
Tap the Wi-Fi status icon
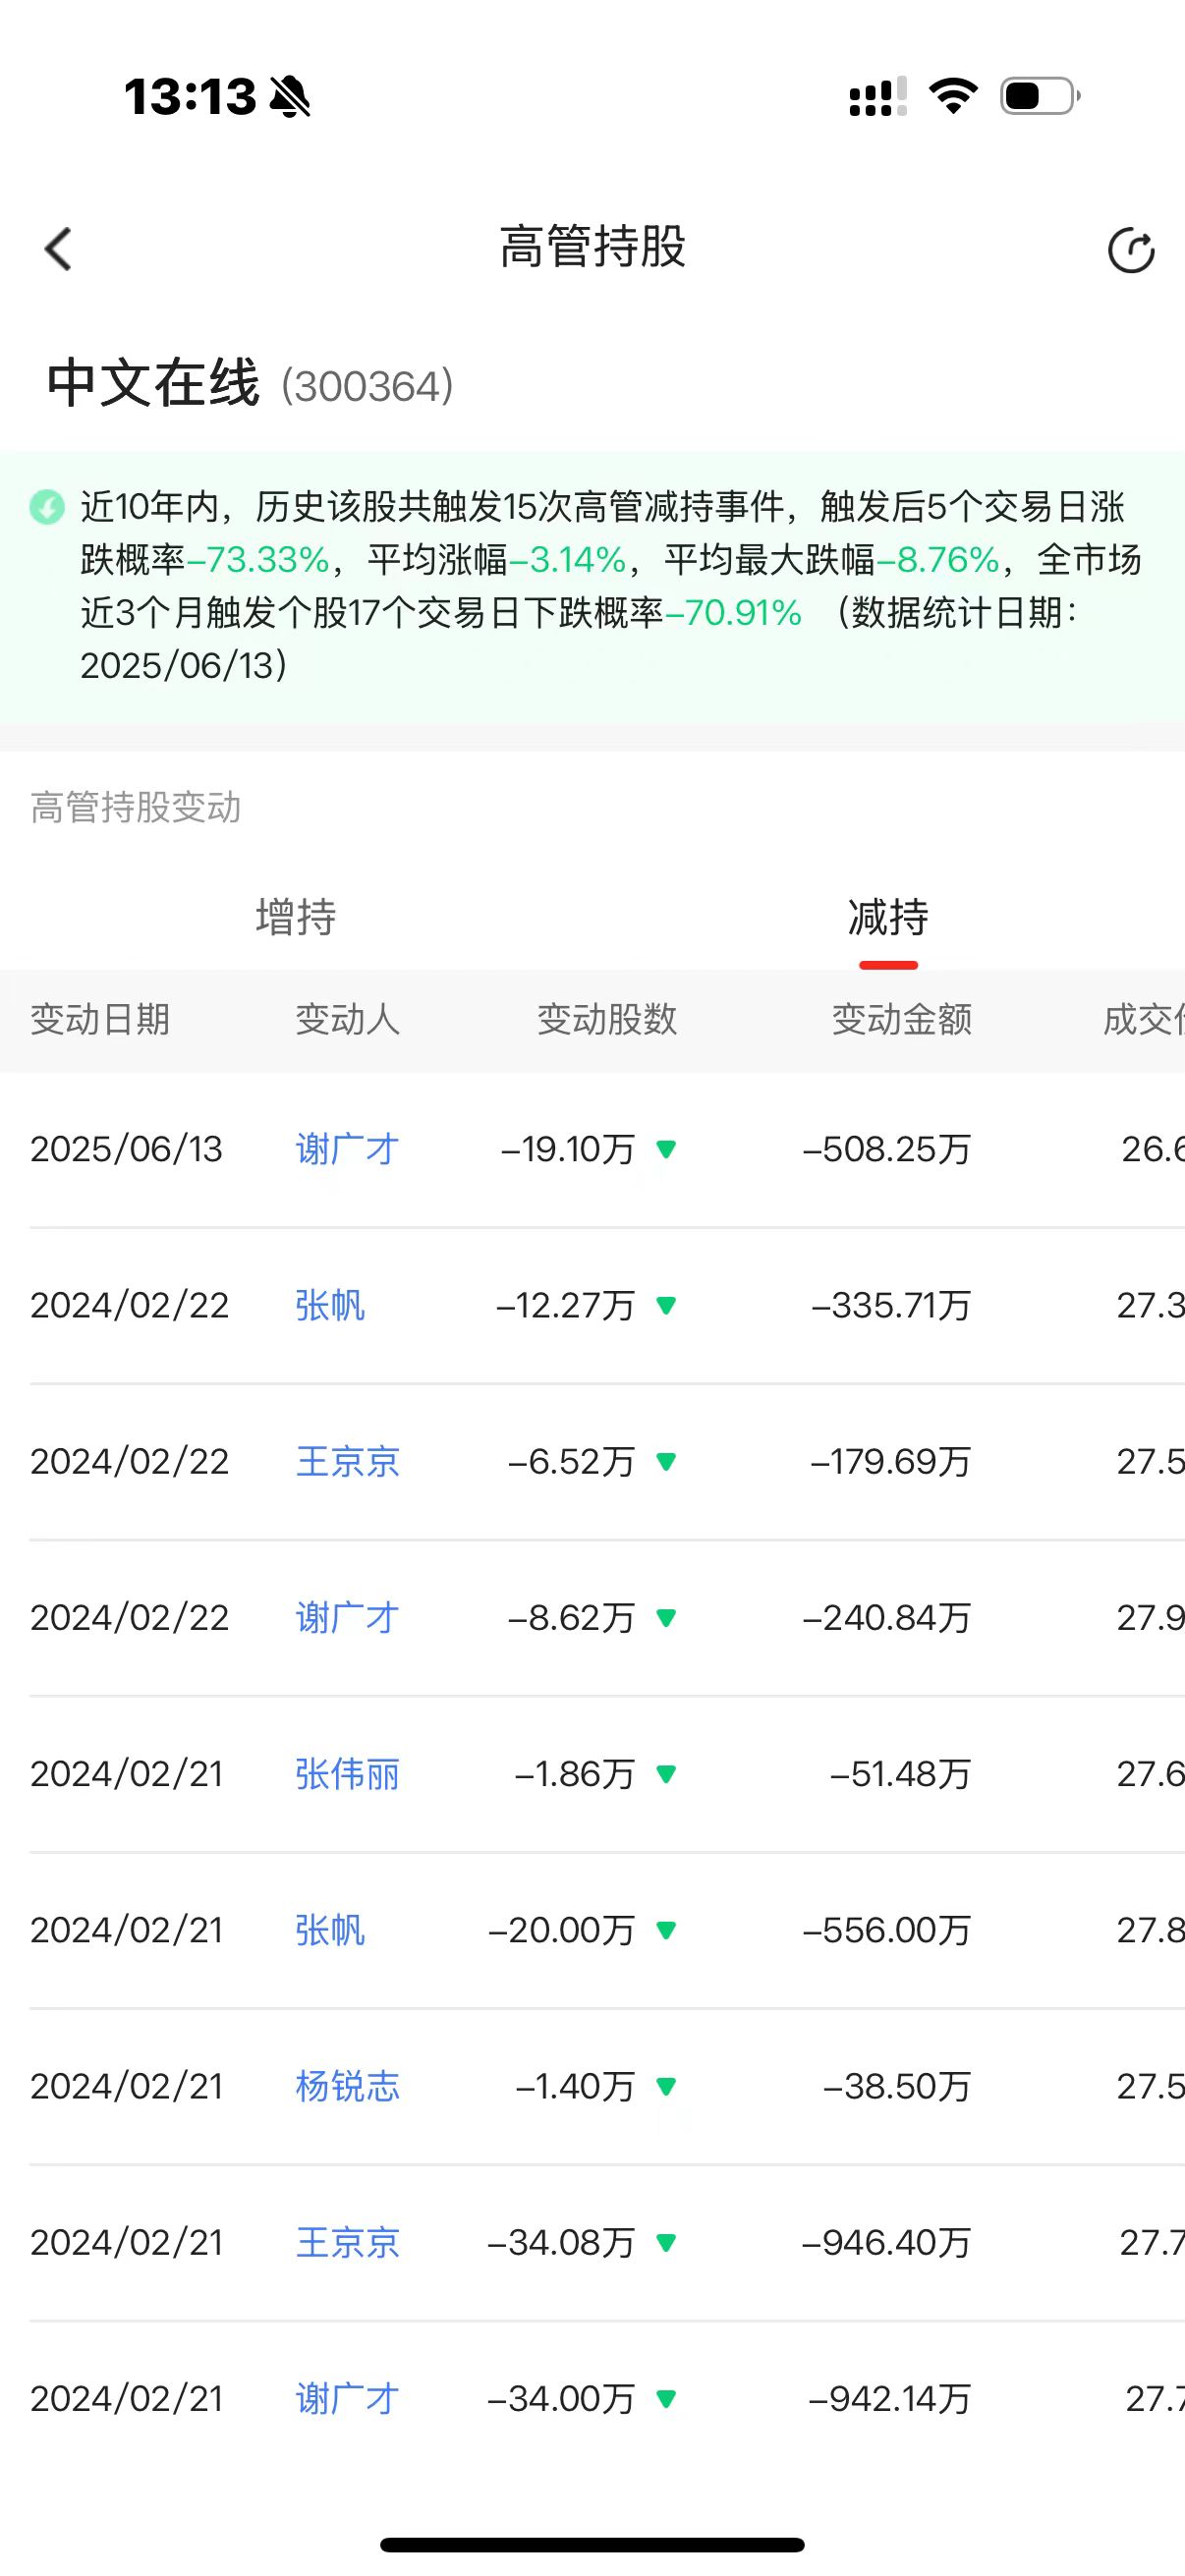(953, 96)
